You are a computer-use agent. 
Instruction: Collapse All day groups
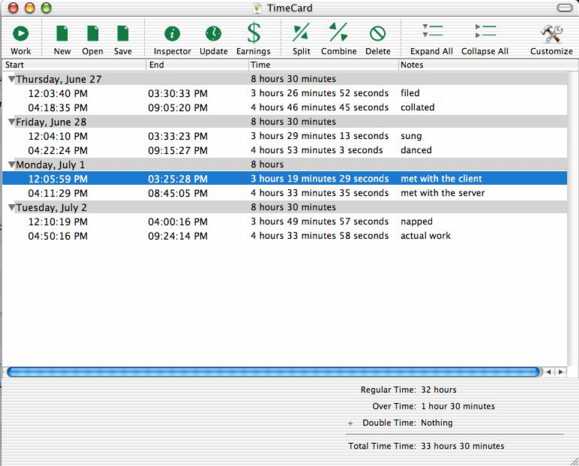(485, 39)
